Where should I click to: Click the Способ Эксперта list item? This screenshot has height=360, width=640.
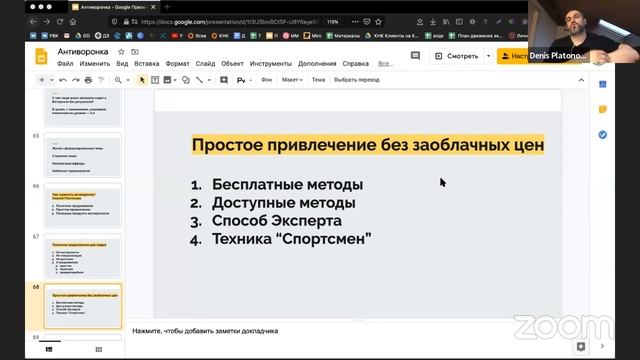(x=277, y=221)
